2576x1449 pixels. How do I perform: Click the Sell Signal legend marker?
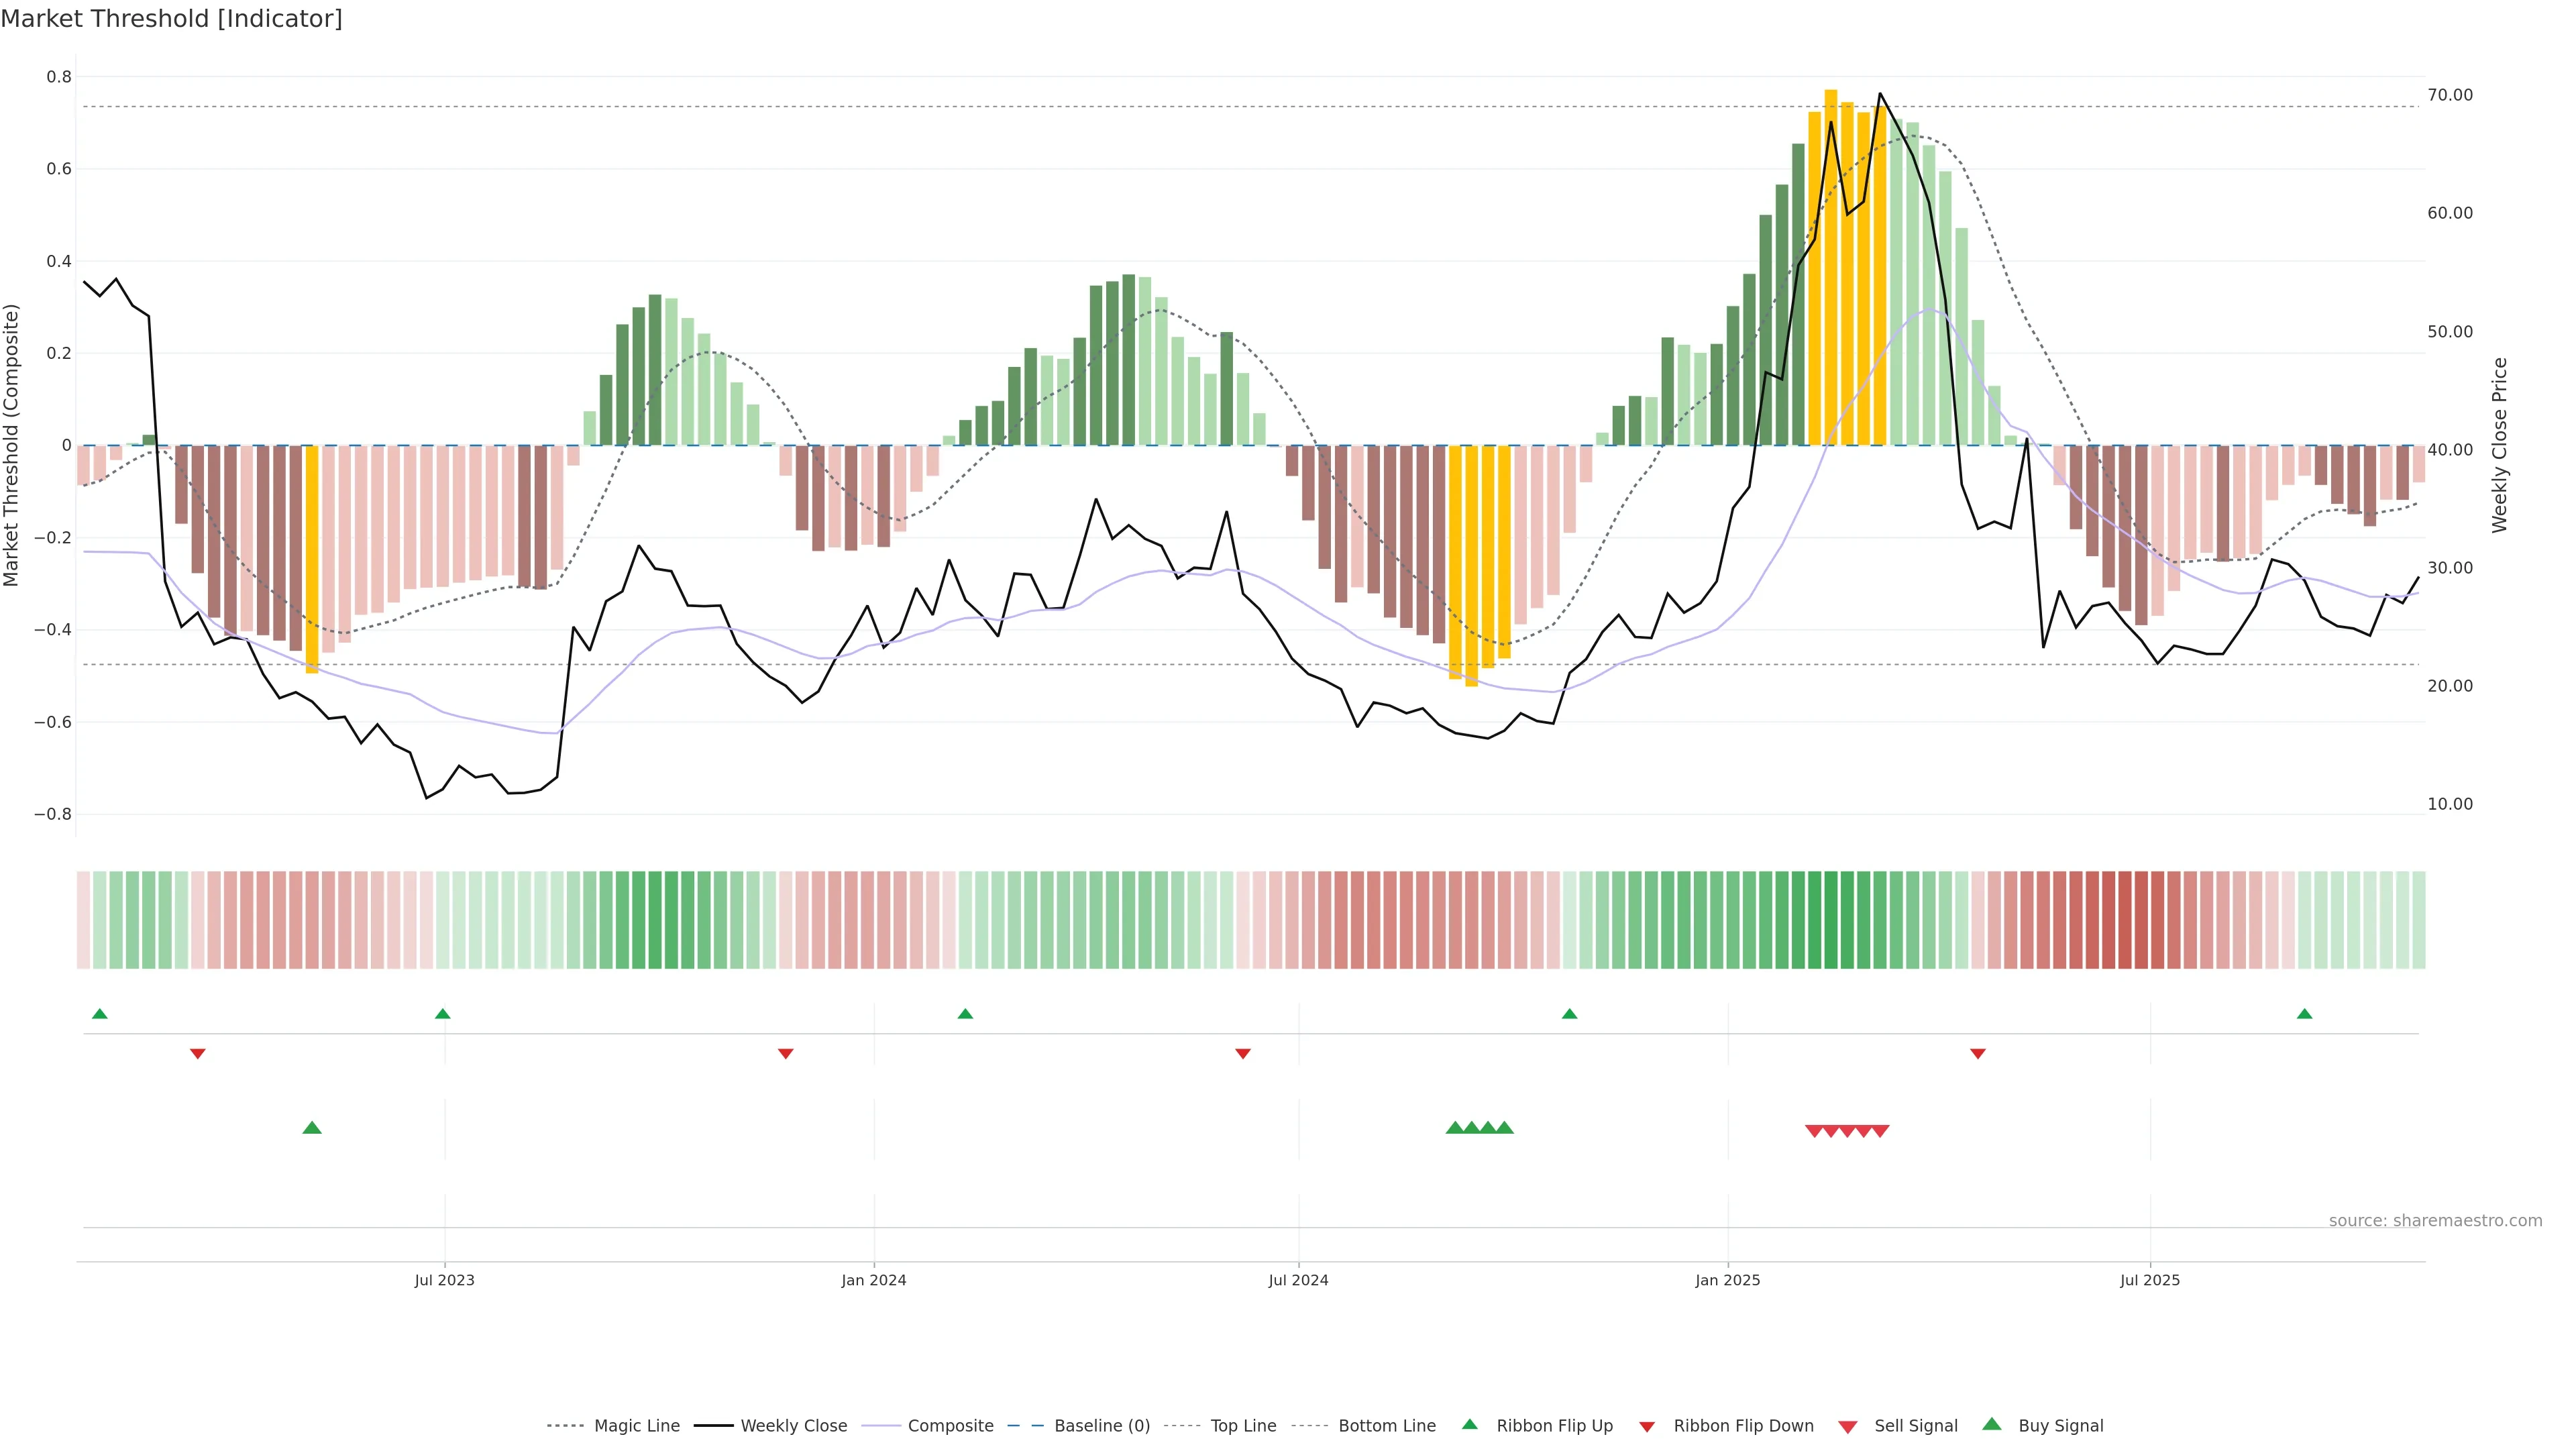(x=1848, y=1427)
